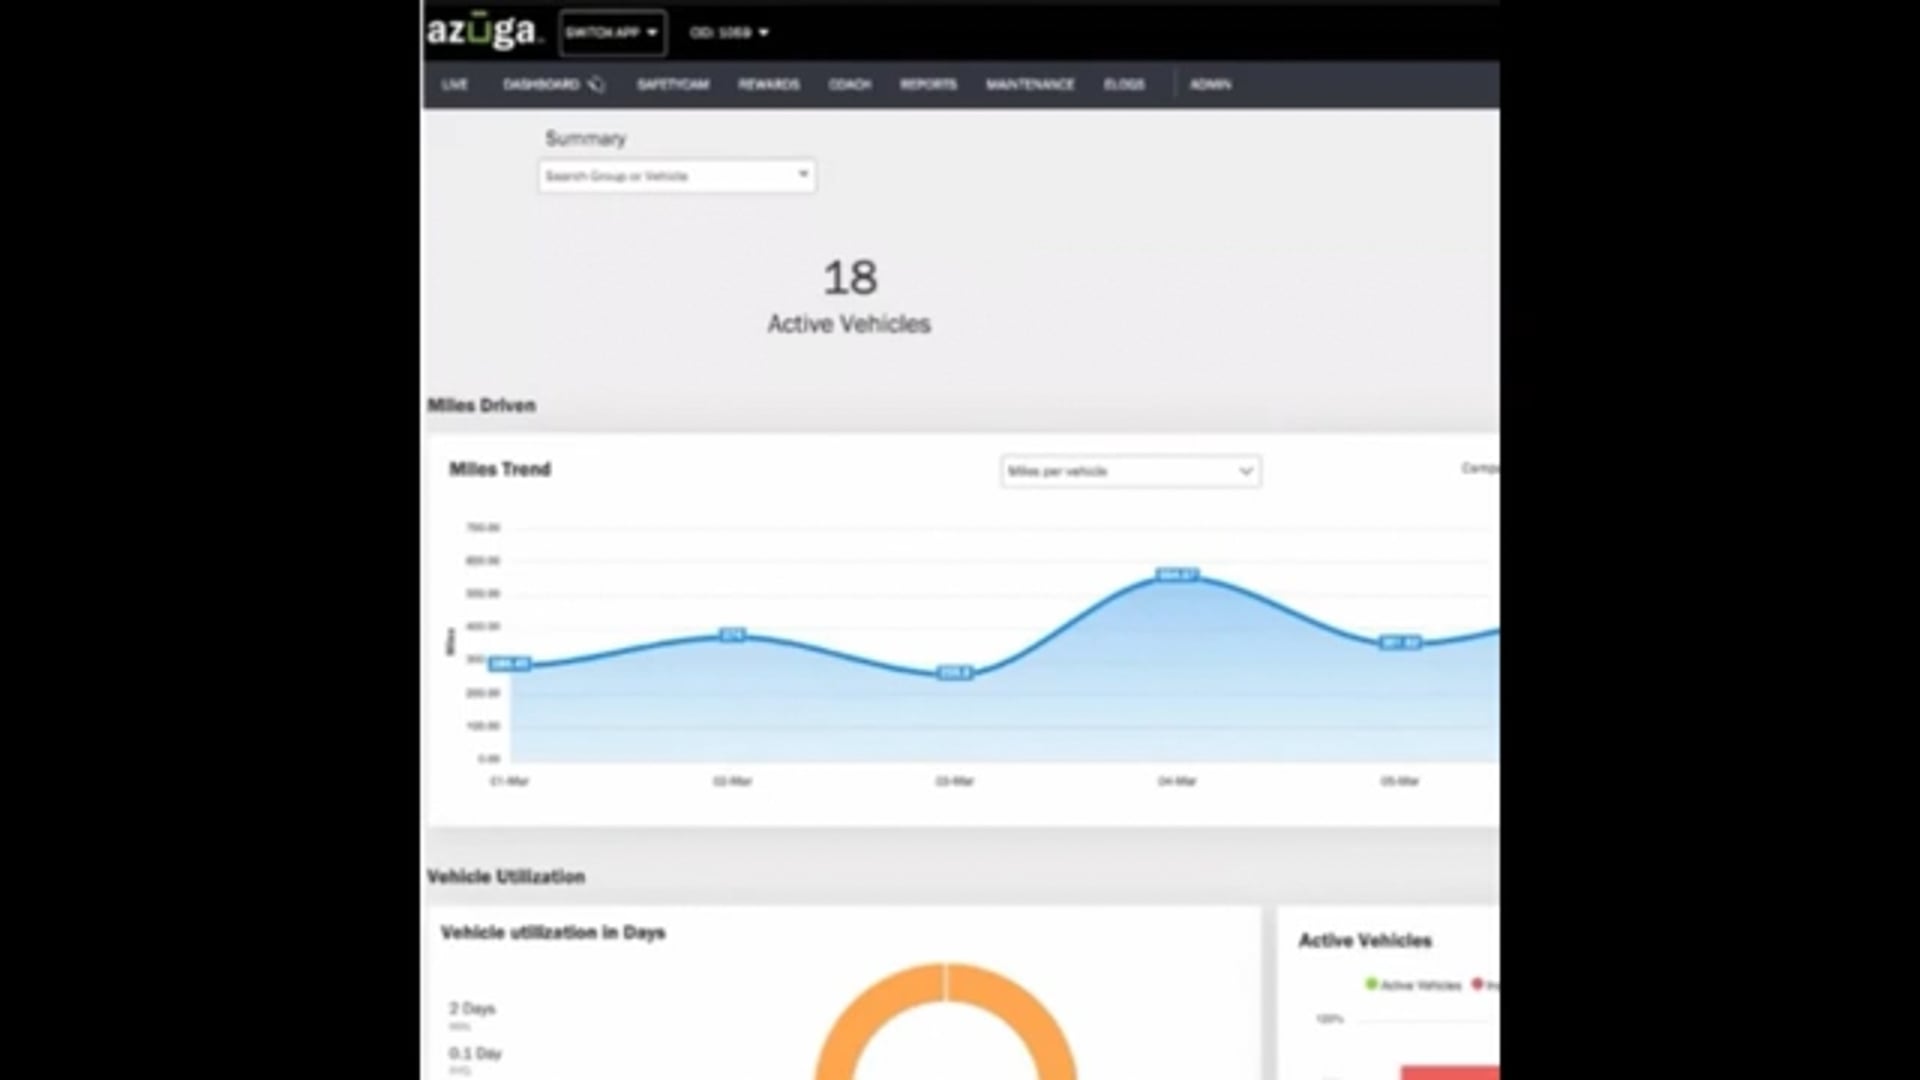Open the SafetyCam menu item

pyautogui.click(x=673, y=85)
